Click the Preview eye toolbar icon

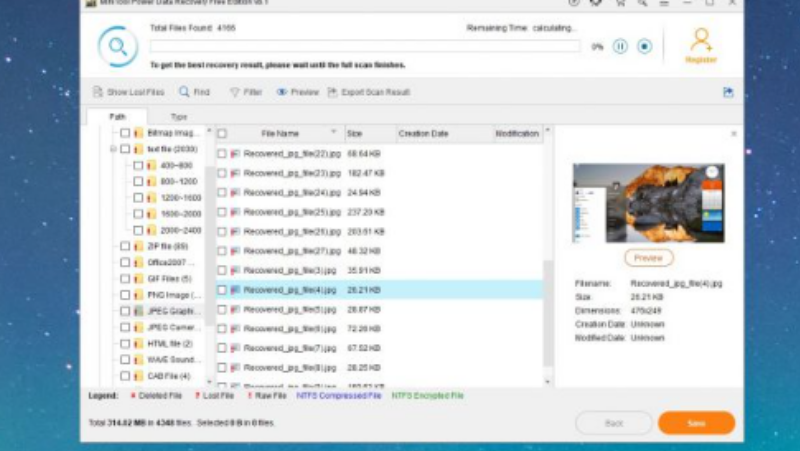pos(282,92)
